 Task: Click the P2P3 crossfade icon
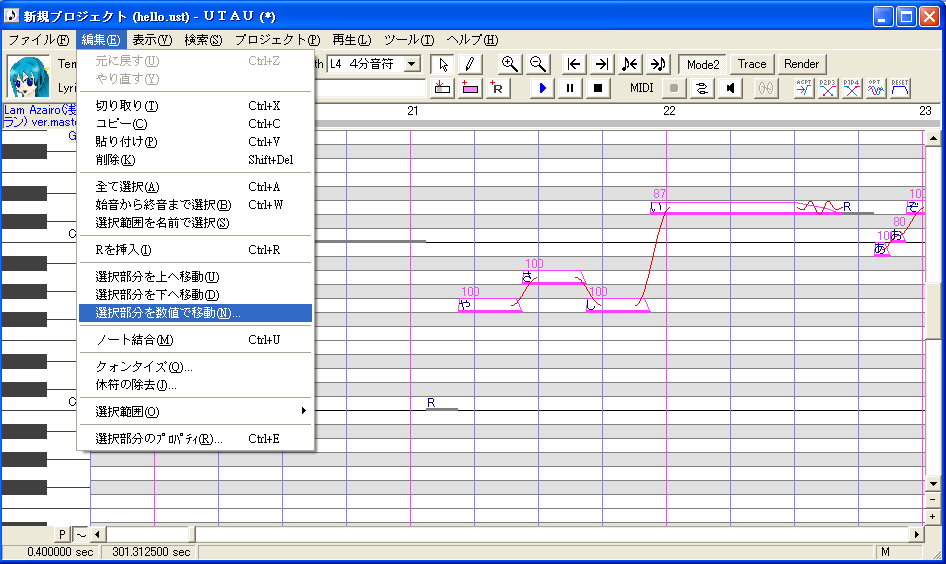(x=828, y=88)
